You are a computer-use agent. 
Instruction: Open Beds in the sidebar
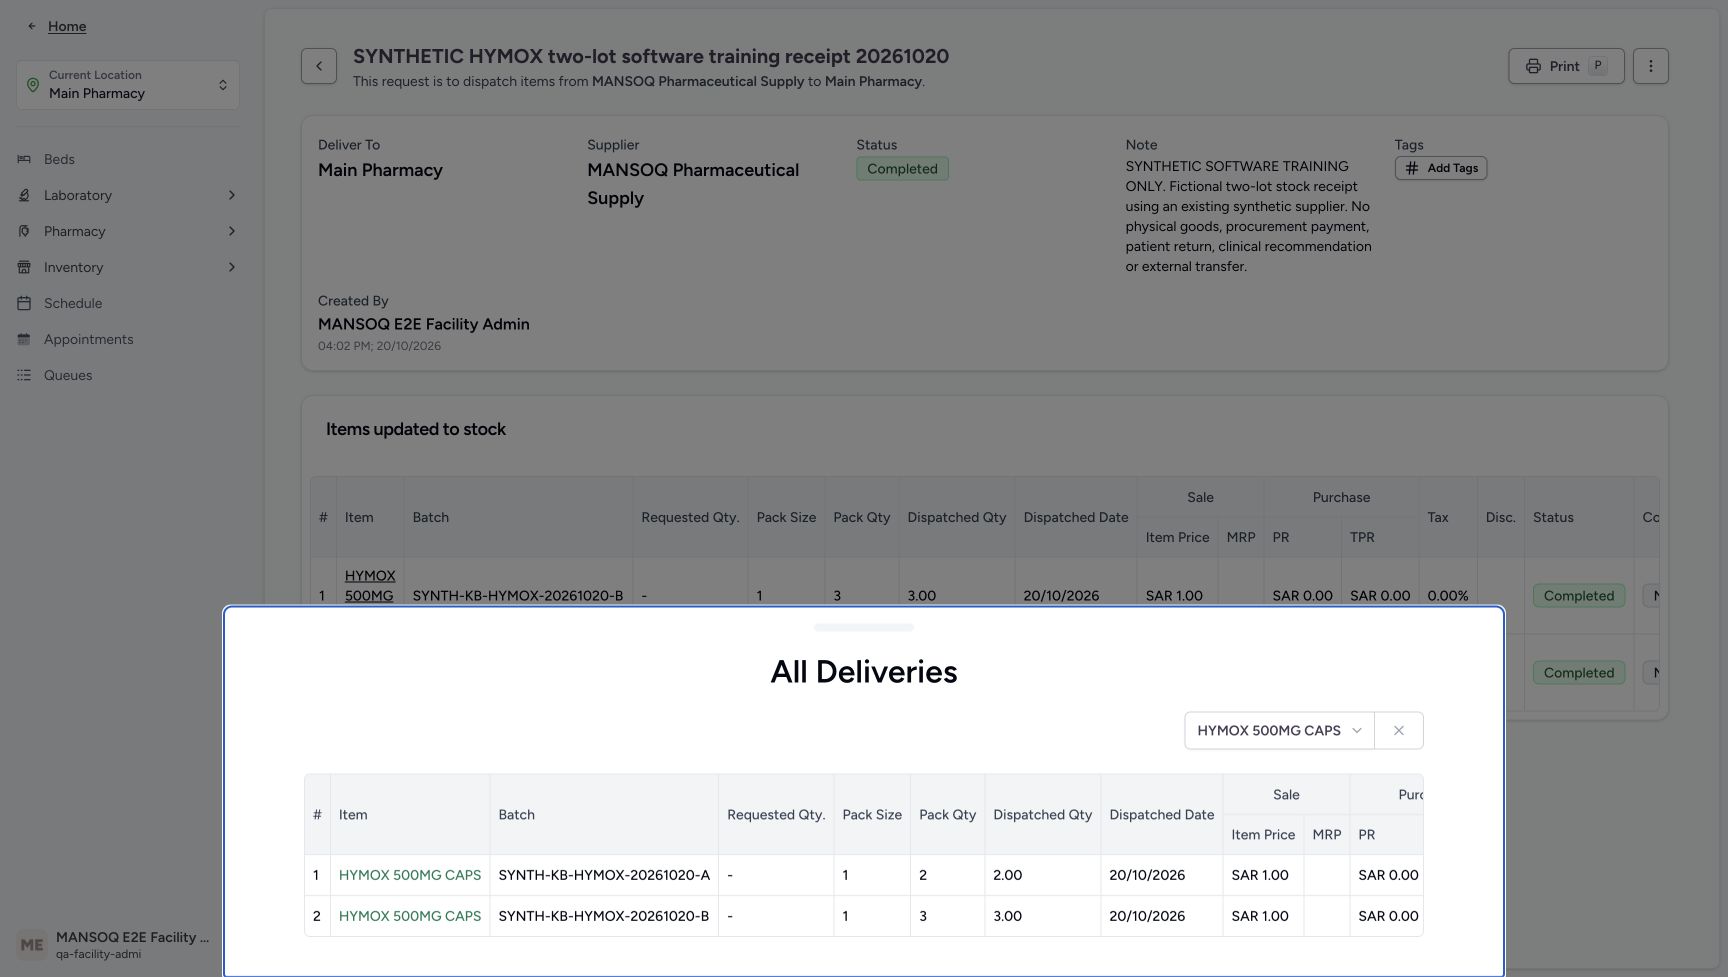(59, 159)
